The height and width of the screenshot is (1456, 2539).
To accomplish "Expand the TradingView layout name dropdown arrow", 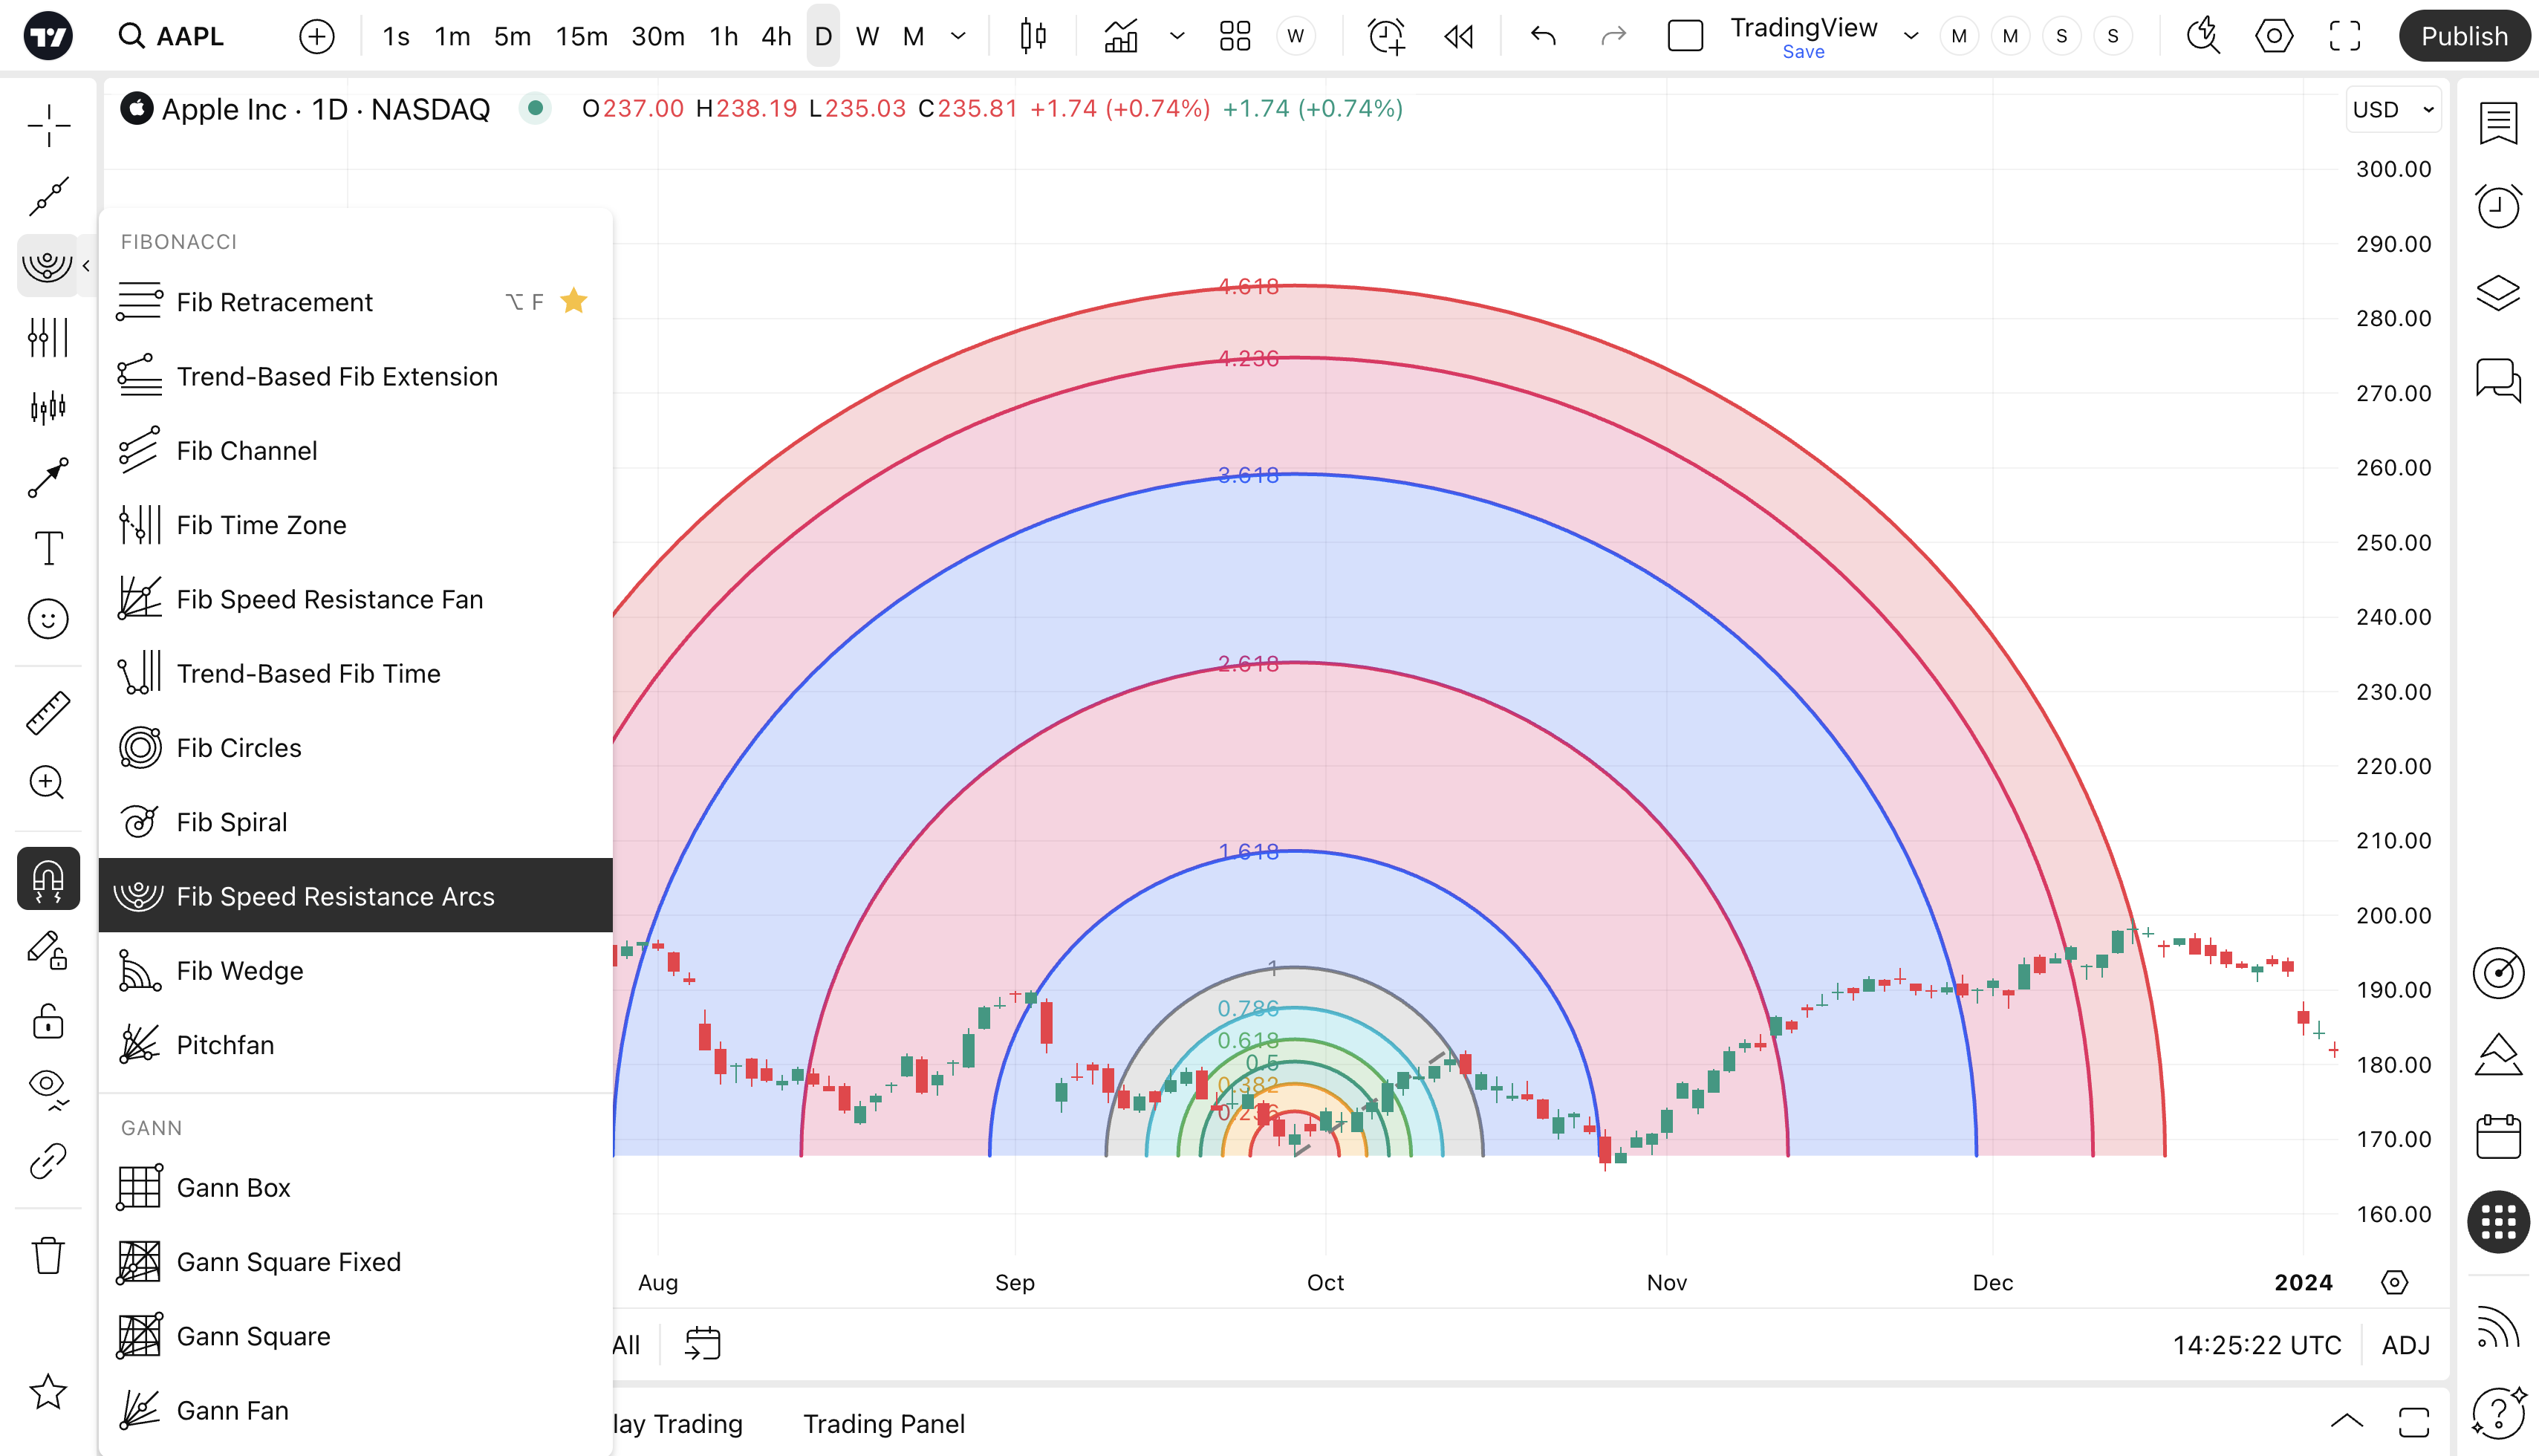I will click(x=1911, y=37).
